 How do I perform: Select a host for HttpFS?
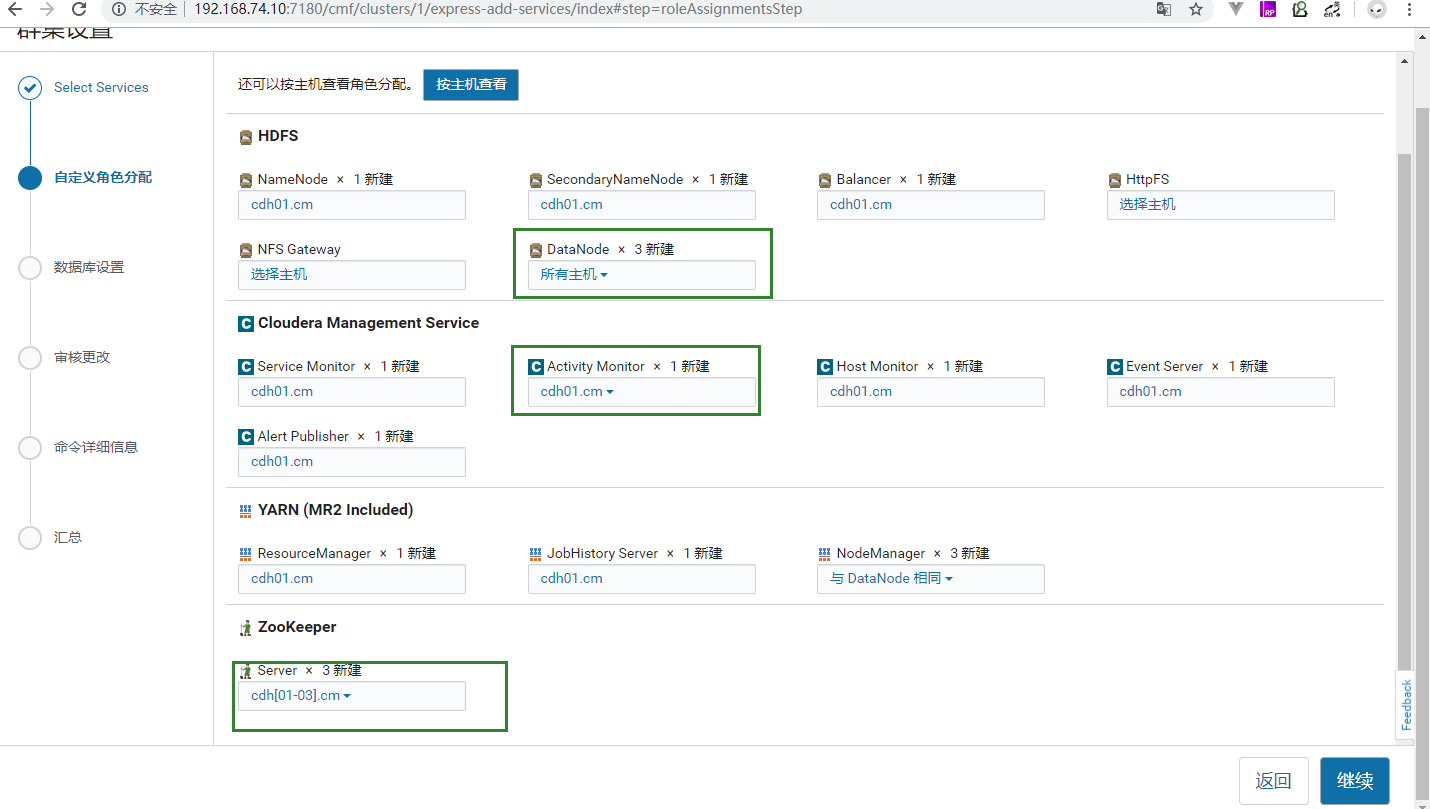1221,205
